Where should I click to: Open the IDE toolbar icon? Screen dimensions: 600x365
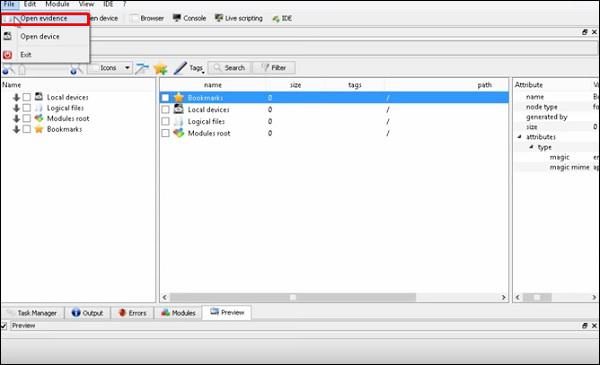click(276, 18)
